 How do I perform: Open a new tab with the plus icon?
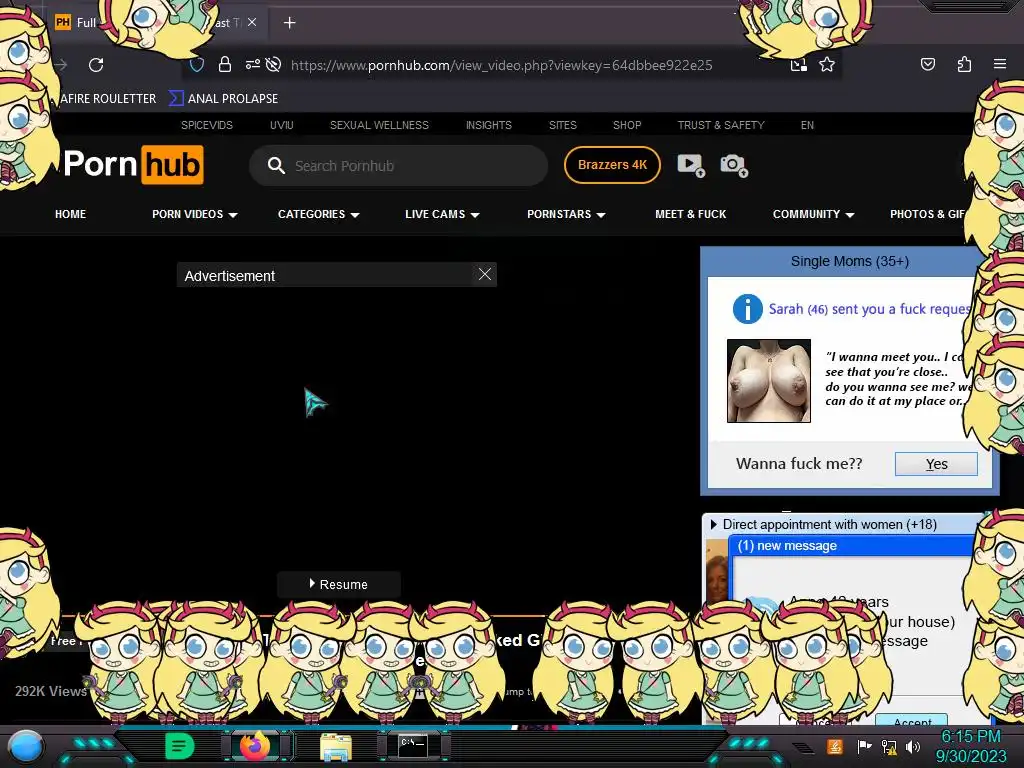pos(289,23)
